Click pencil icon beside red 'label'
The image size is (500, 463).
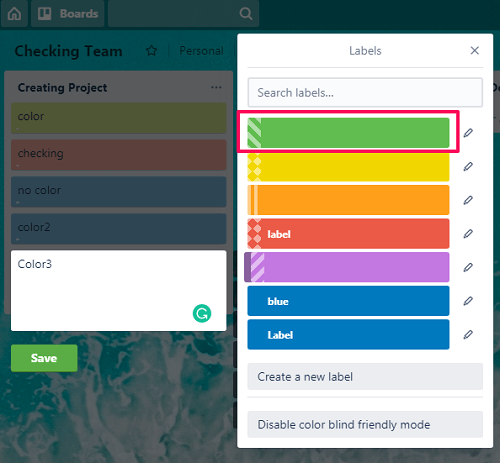[x=468, y=234]
